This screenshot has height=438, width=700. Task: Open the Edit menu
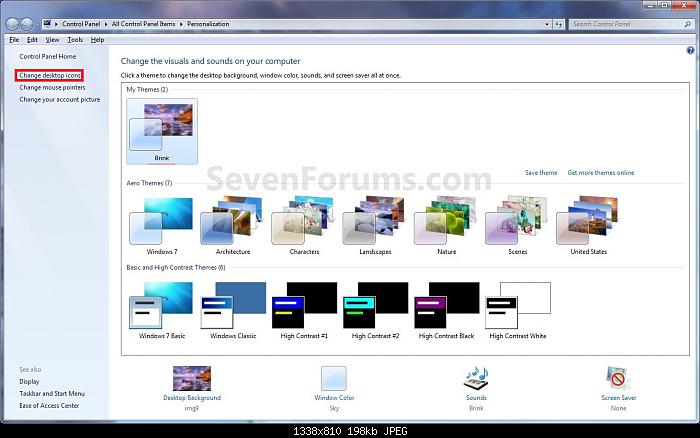point(32,40)
